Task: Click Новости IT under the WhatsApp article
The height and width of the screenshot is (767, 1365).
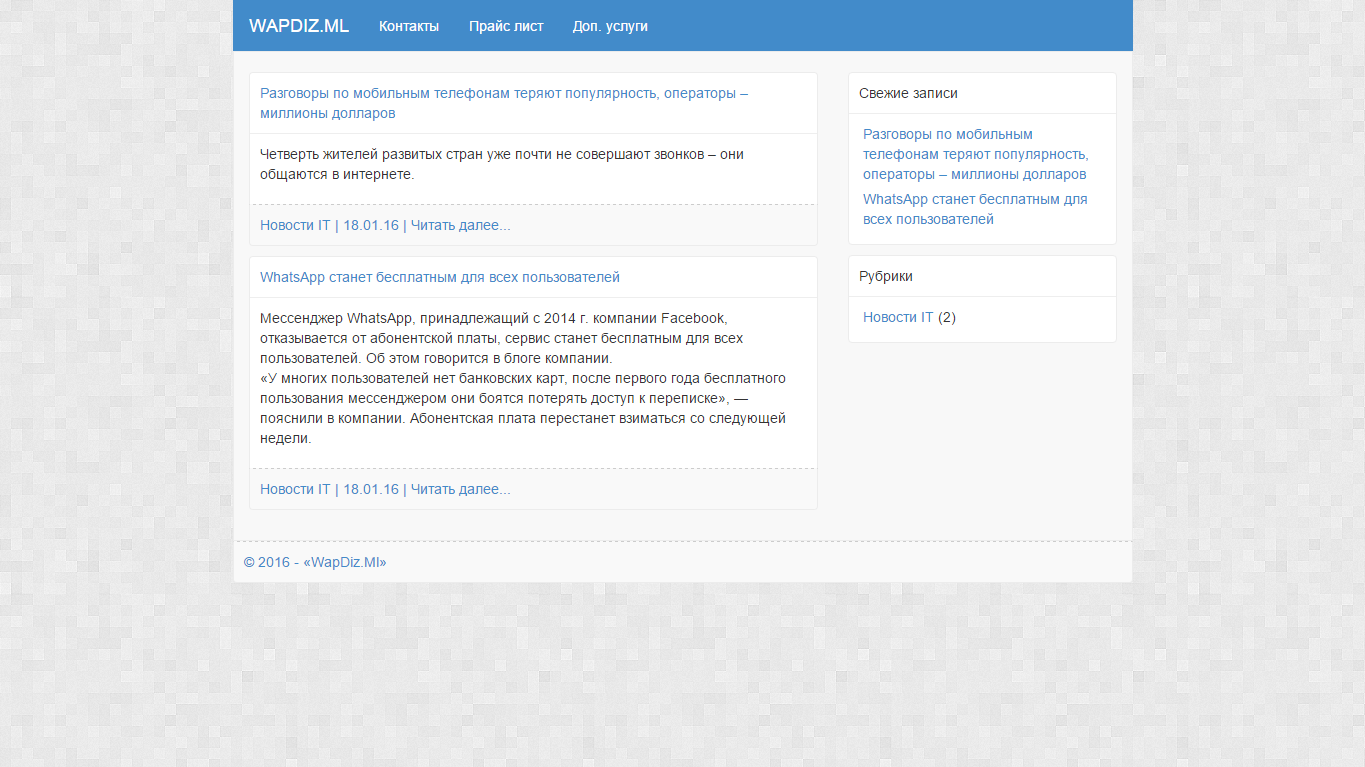Action: pos(294,489)
